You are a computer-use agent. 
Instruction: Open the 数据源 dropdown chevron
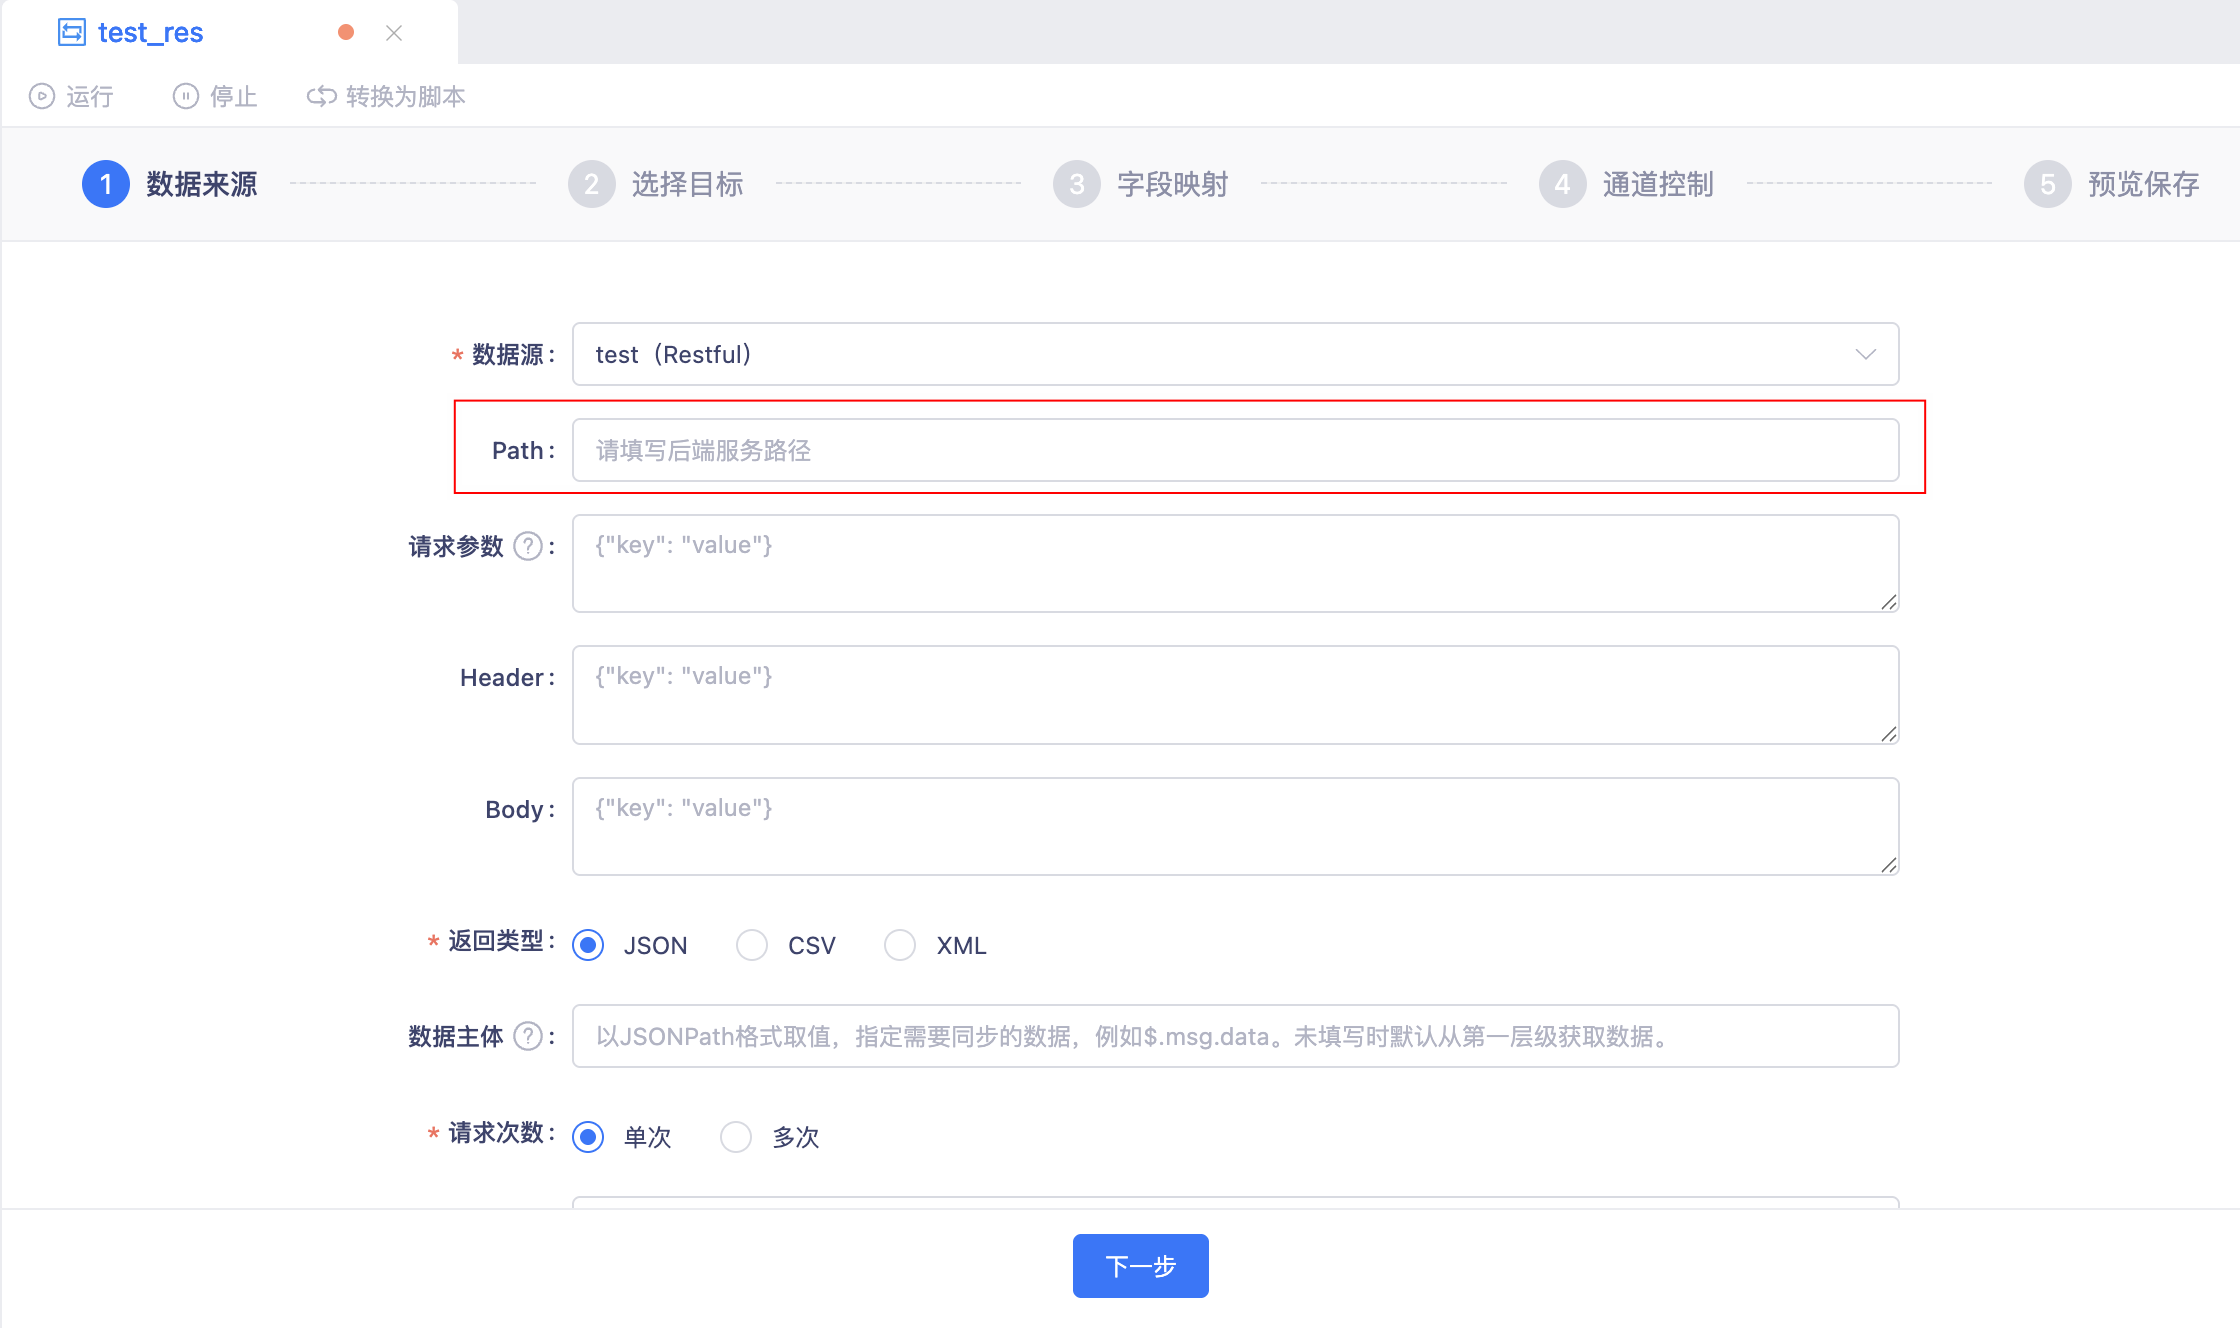[1865, 354]
